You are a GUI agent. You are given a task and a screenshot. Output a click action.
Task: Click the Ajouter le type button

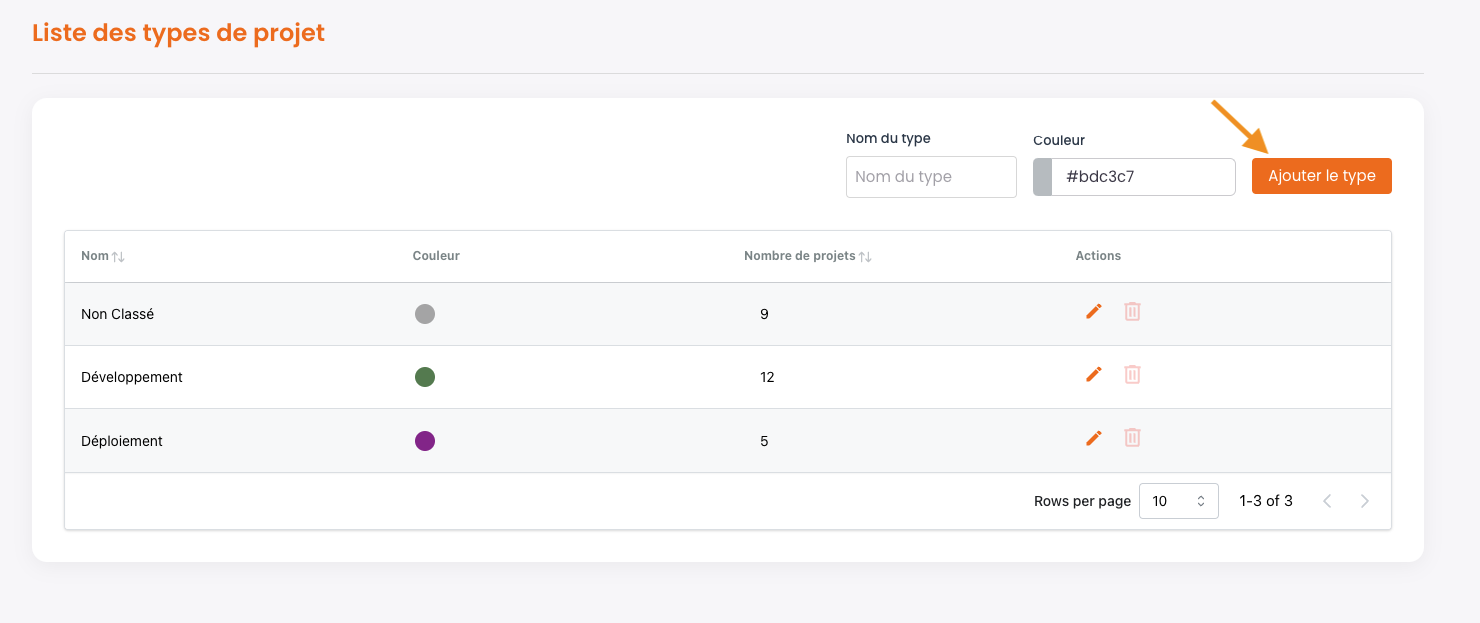[x=1321, y=176]
